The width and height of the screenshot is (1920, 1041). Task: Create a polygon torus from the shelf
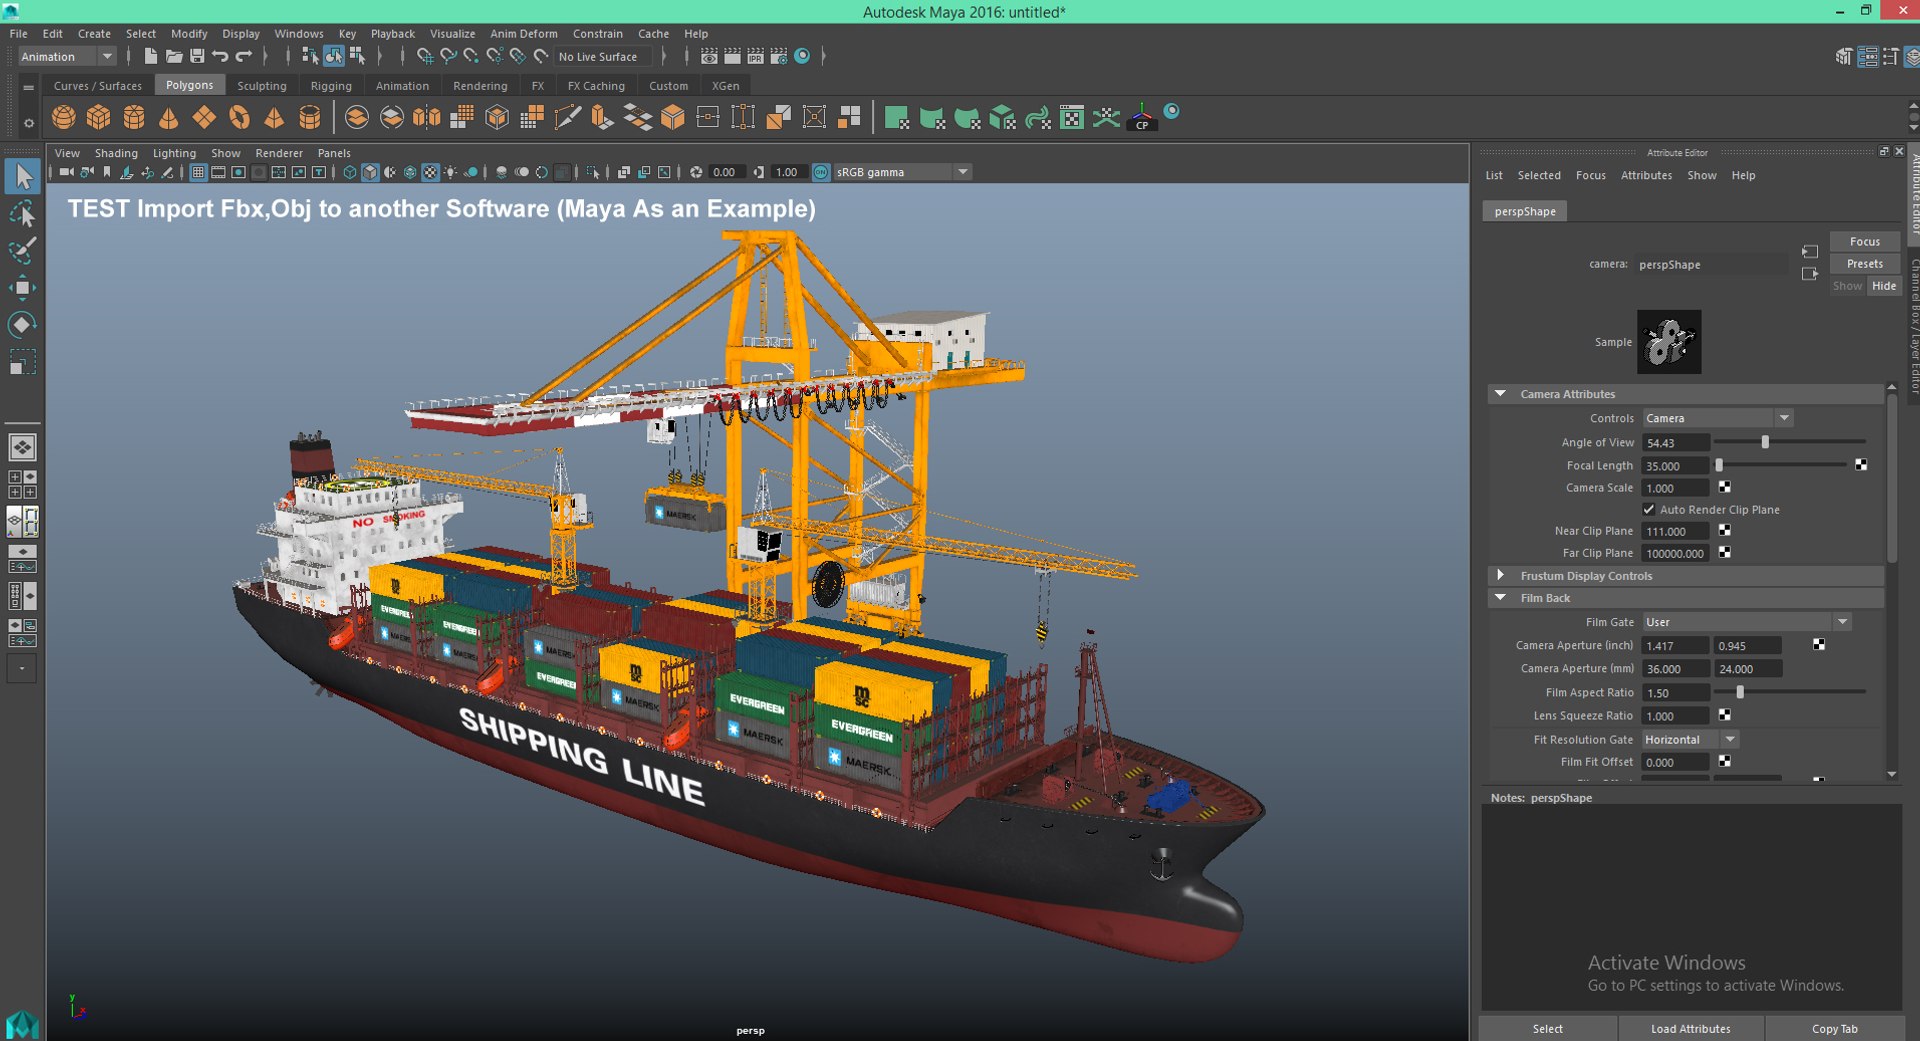tap(239, 118)
